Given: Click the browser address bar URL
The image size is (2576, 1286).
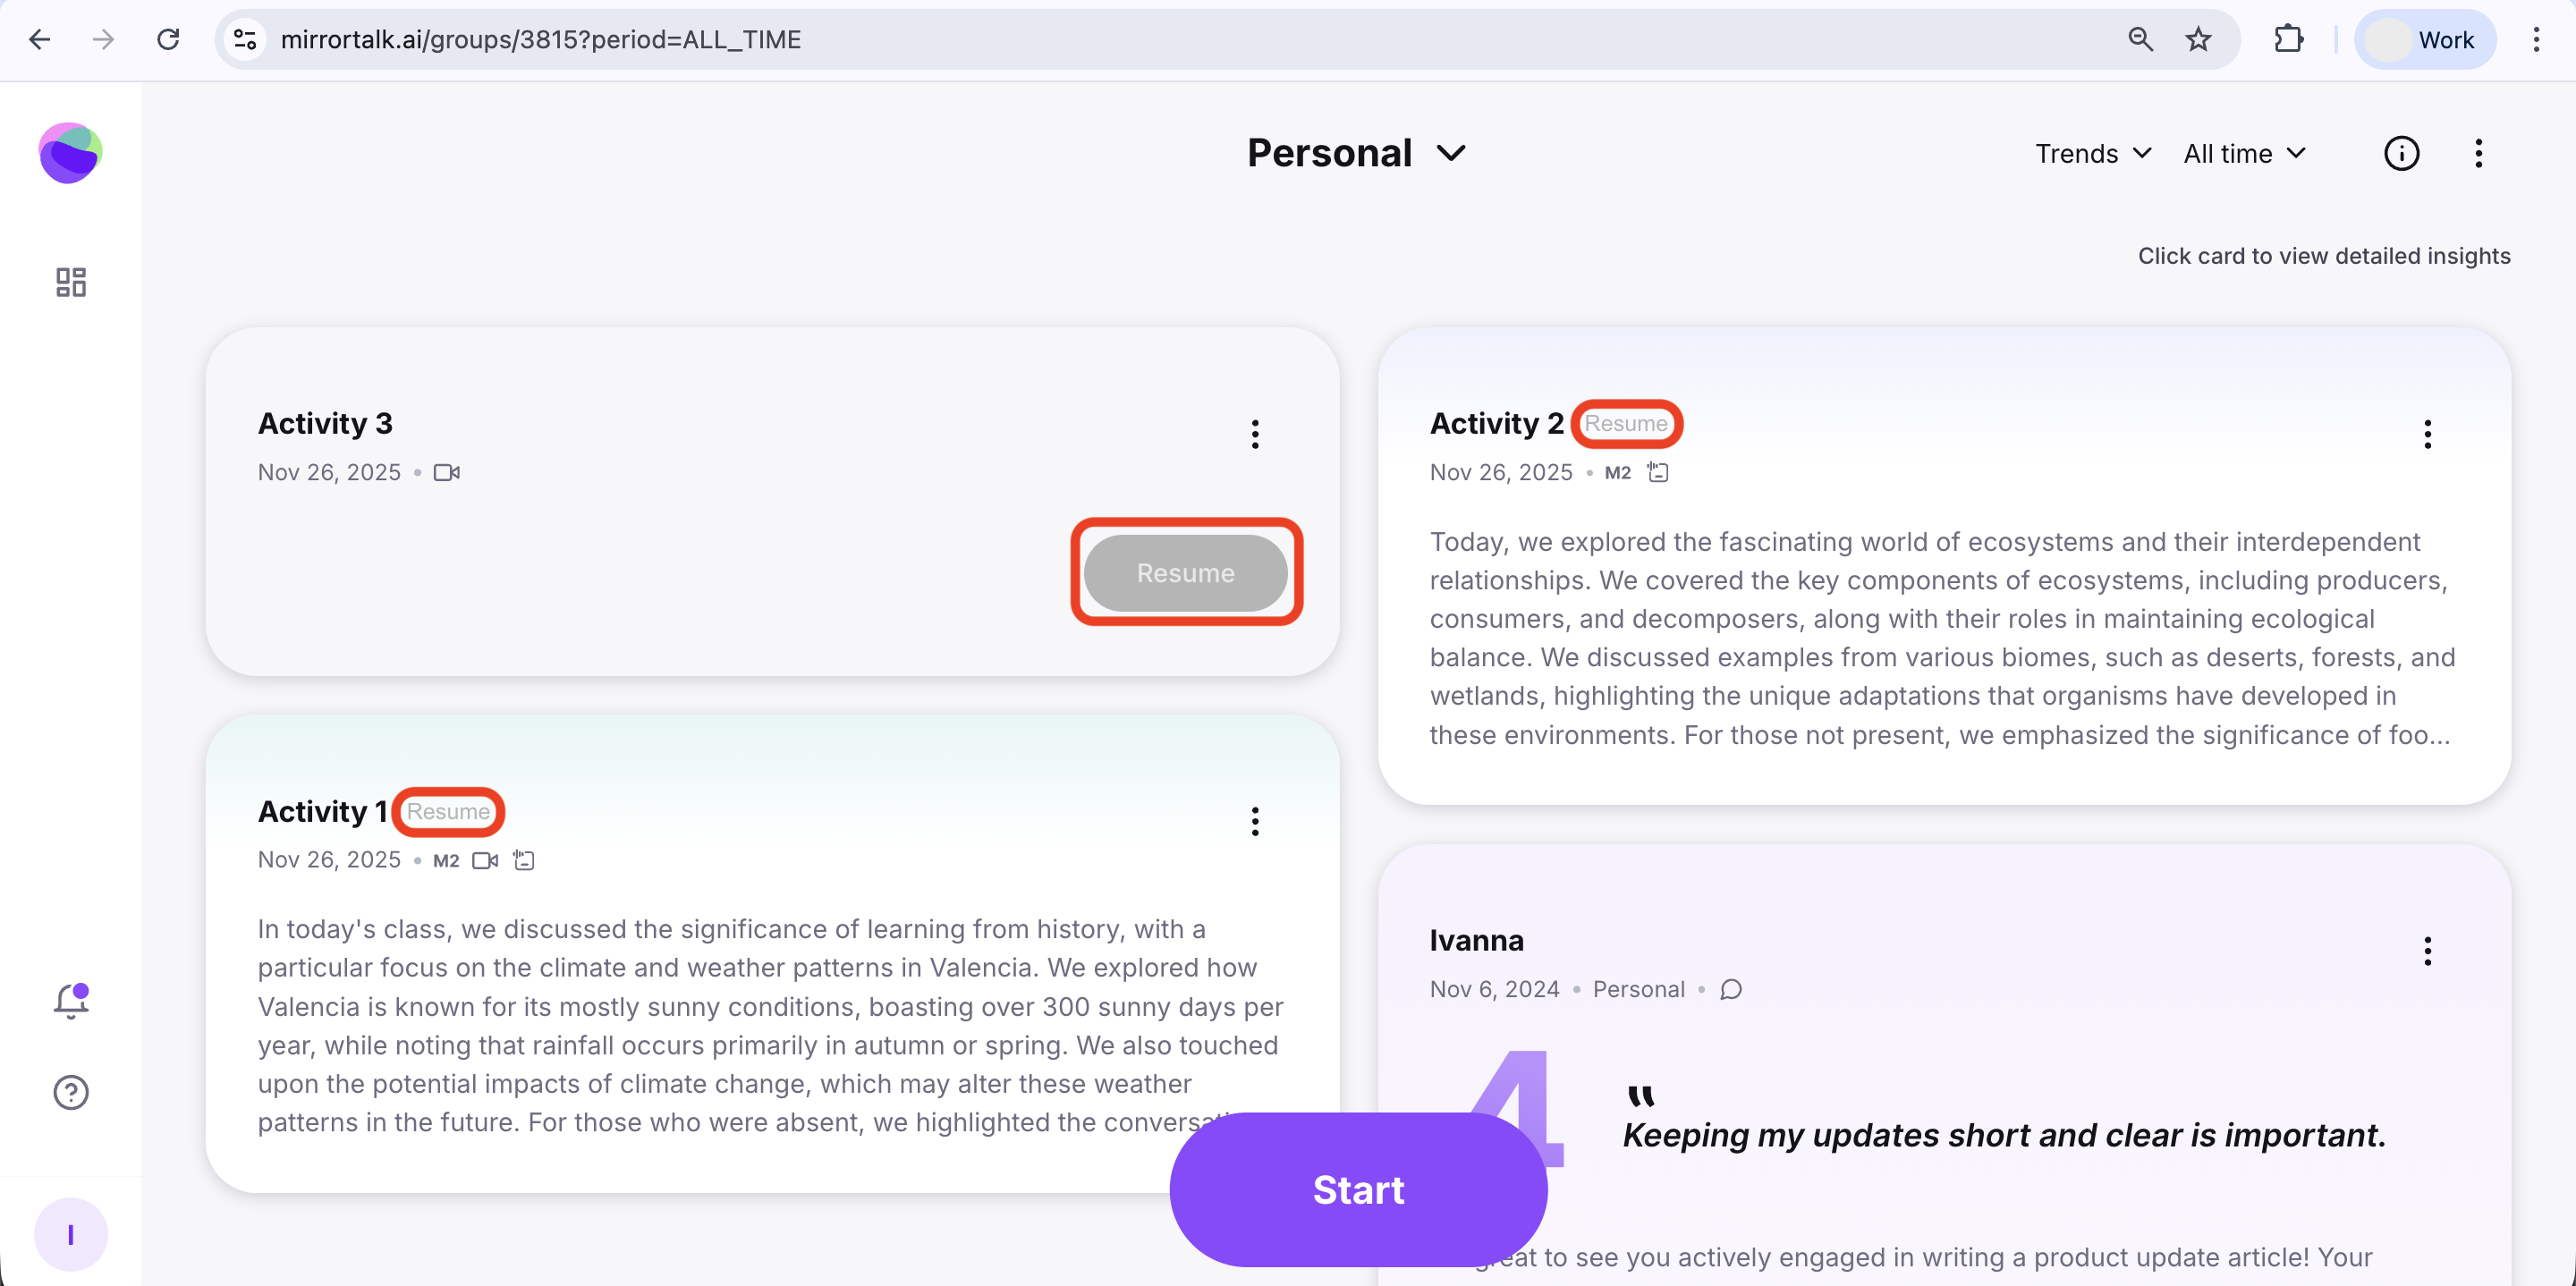Looking at the screenshot, I should [540, 39].
